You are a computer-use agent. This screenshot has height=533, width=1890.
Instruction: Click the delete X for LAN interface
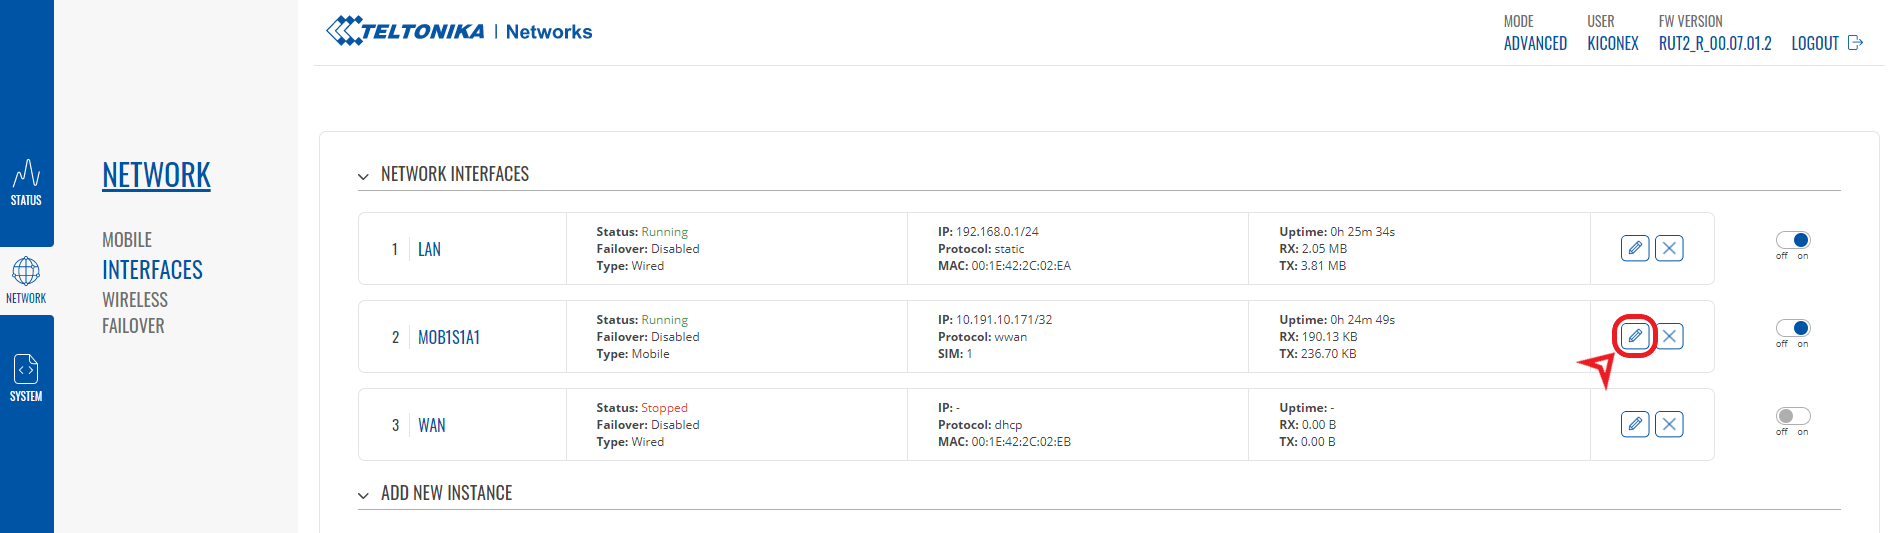[x=1669, y=248]
